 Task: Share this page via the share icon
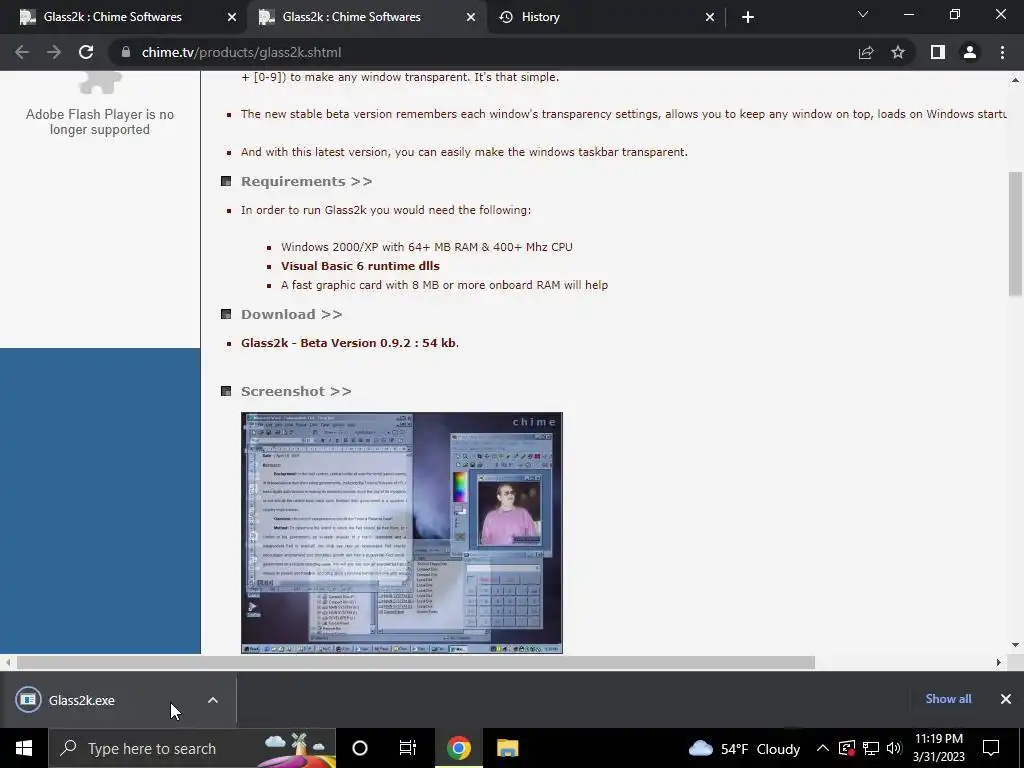[866, 52]
